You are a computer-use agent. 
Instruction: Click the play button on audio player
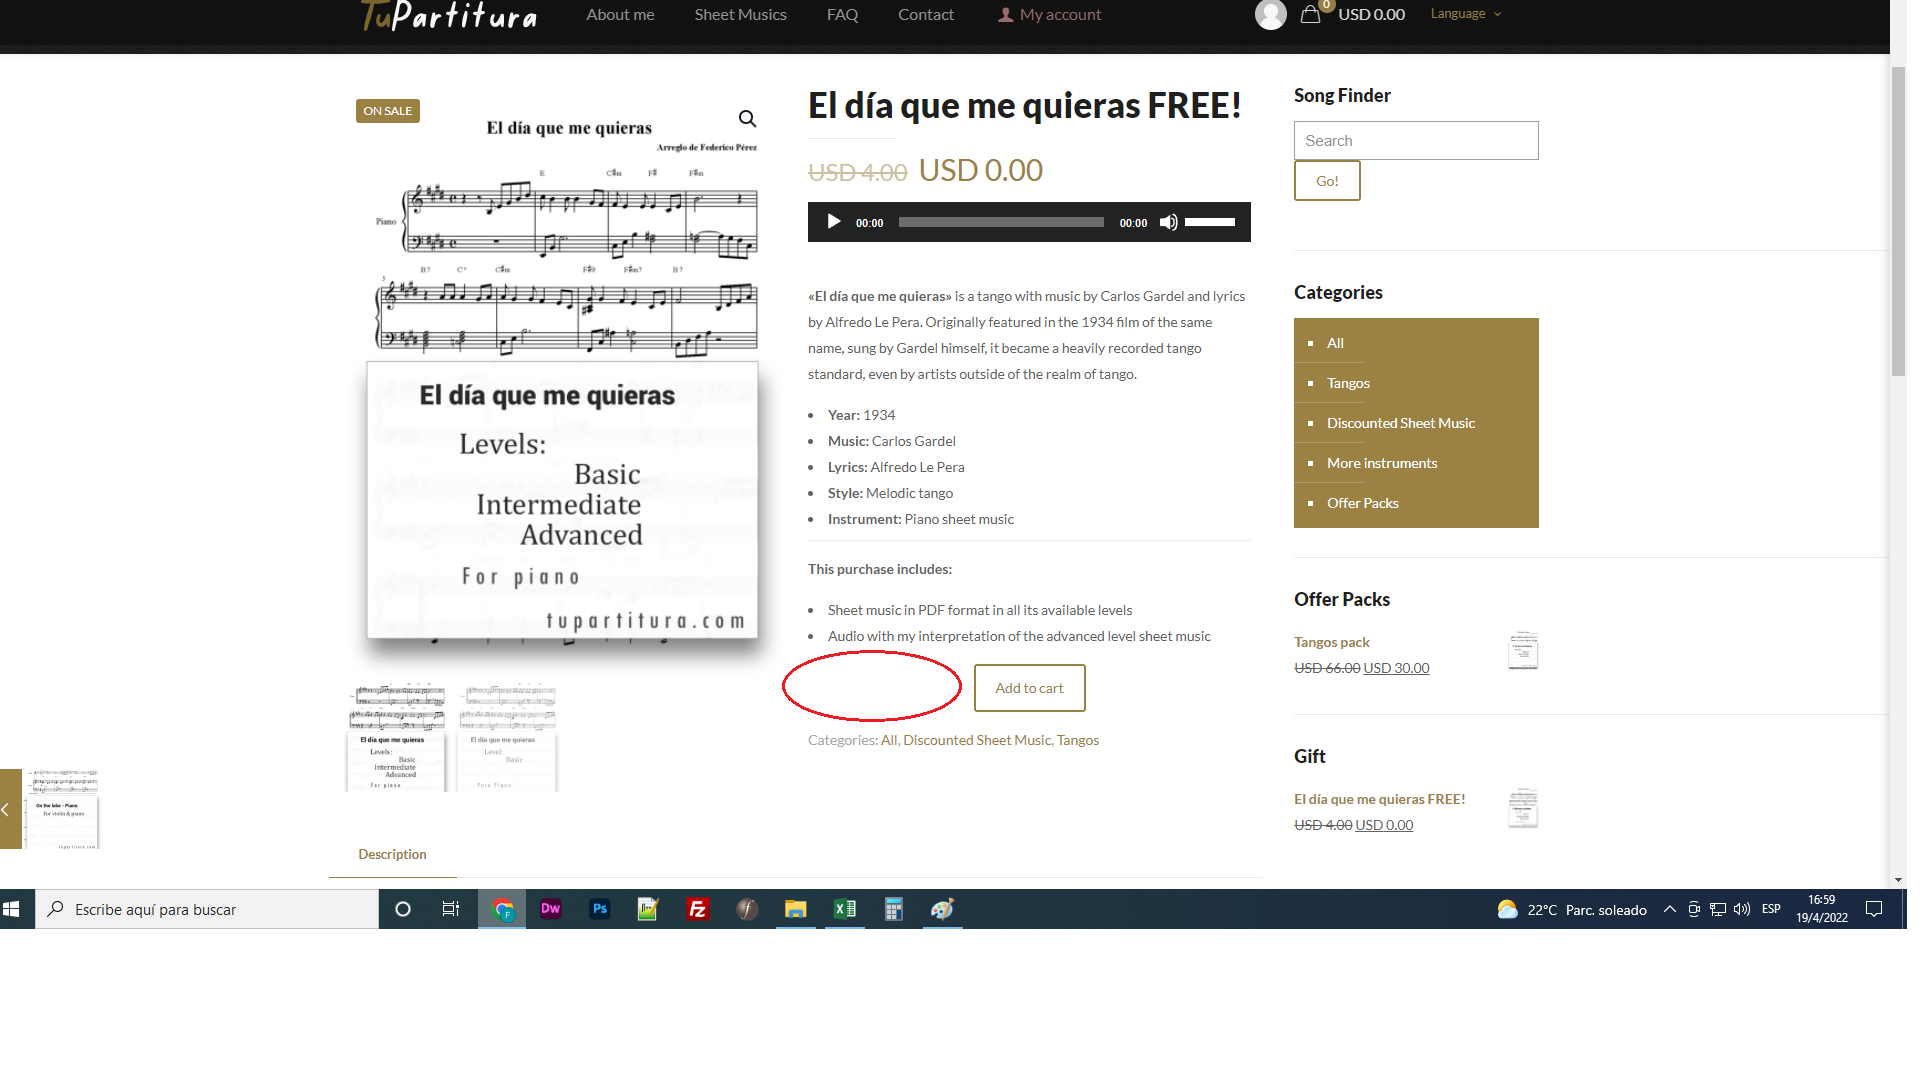pyautogui.click(x=832, y=222)
